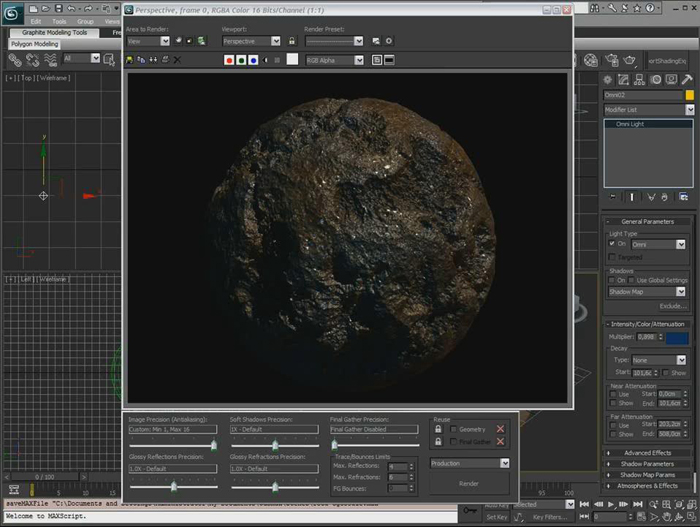
Task: Toggle the blue channel button
Action: pyautogui.click(x=253, y=60)
